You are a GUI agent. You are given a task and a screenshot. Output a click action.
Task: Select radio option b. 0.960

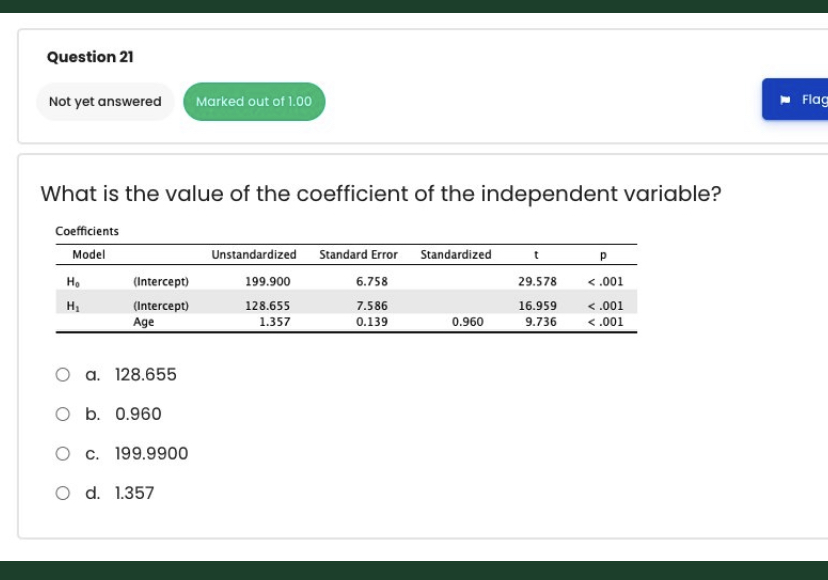(x=62, y=414)
